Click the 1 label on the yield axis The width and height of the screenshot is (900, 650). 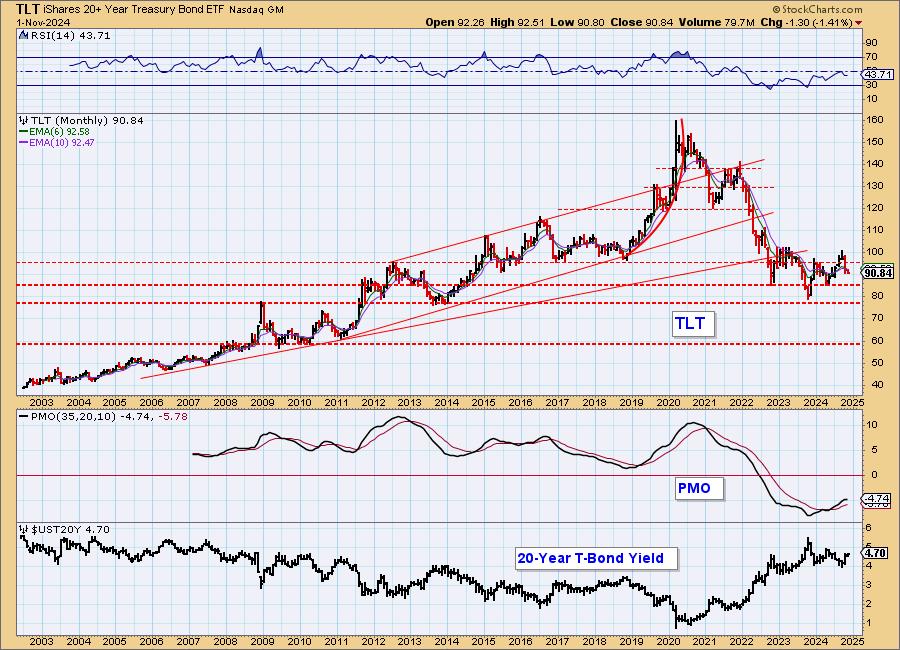(x=869, y=622)
